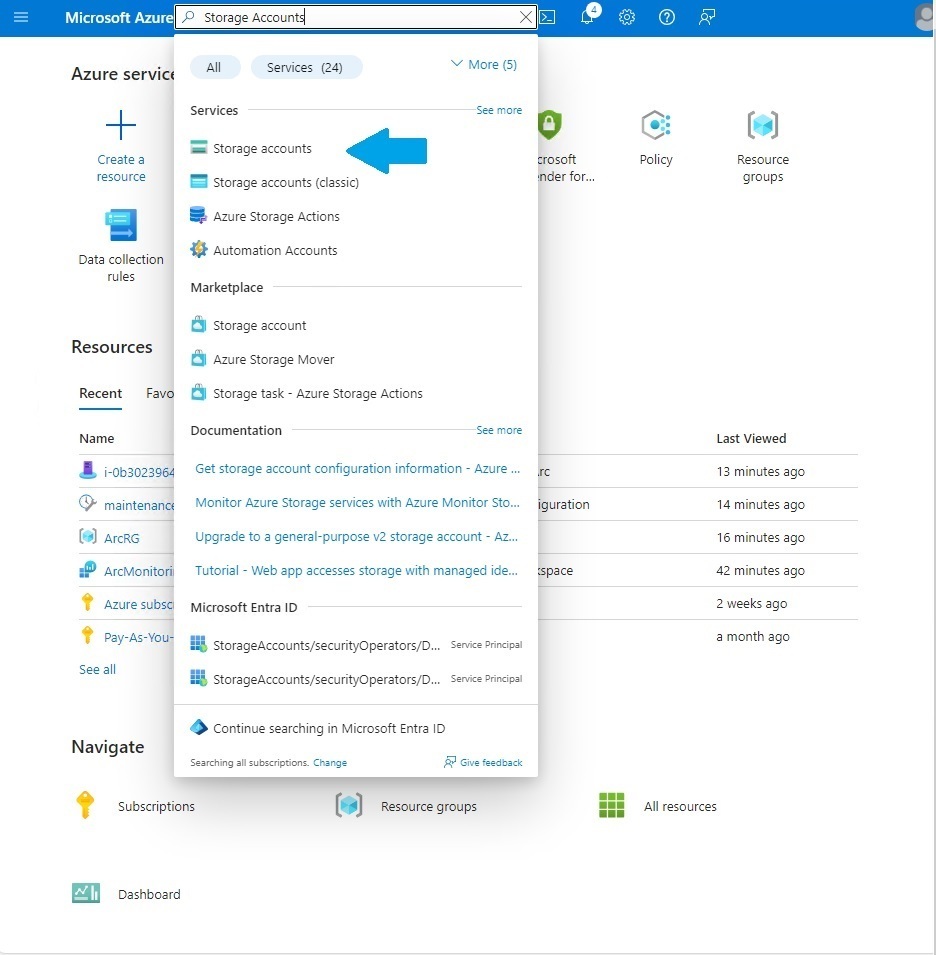Viewport: 936px width, 955px height.
Task: Switch to the Favorite resources tab
Action: pyautogui.click(x=160, y=394)
